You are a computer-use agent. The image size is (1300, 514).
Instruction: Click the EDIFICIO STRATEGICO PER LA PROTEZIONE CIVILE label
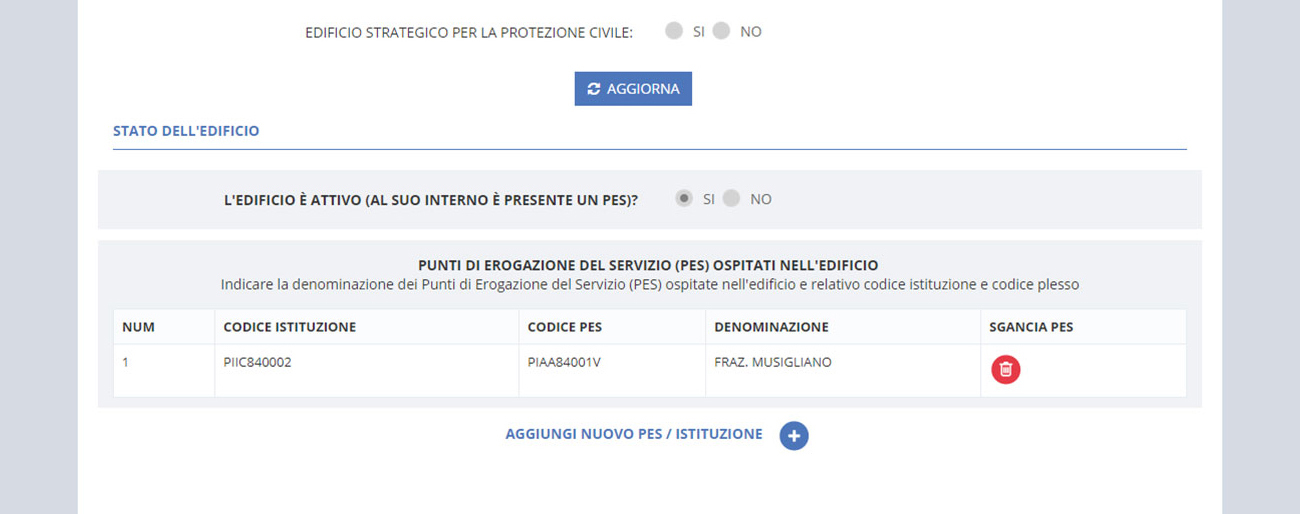tap(469, 33)
